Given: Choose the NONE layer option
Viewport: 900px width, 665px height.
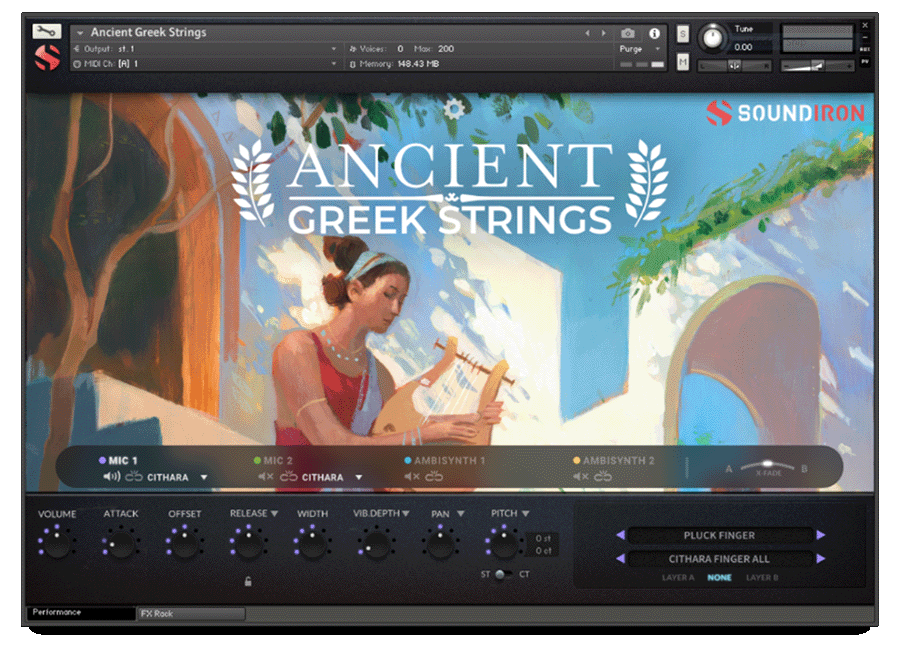Looking at the screenshot, I should [719, 577].
